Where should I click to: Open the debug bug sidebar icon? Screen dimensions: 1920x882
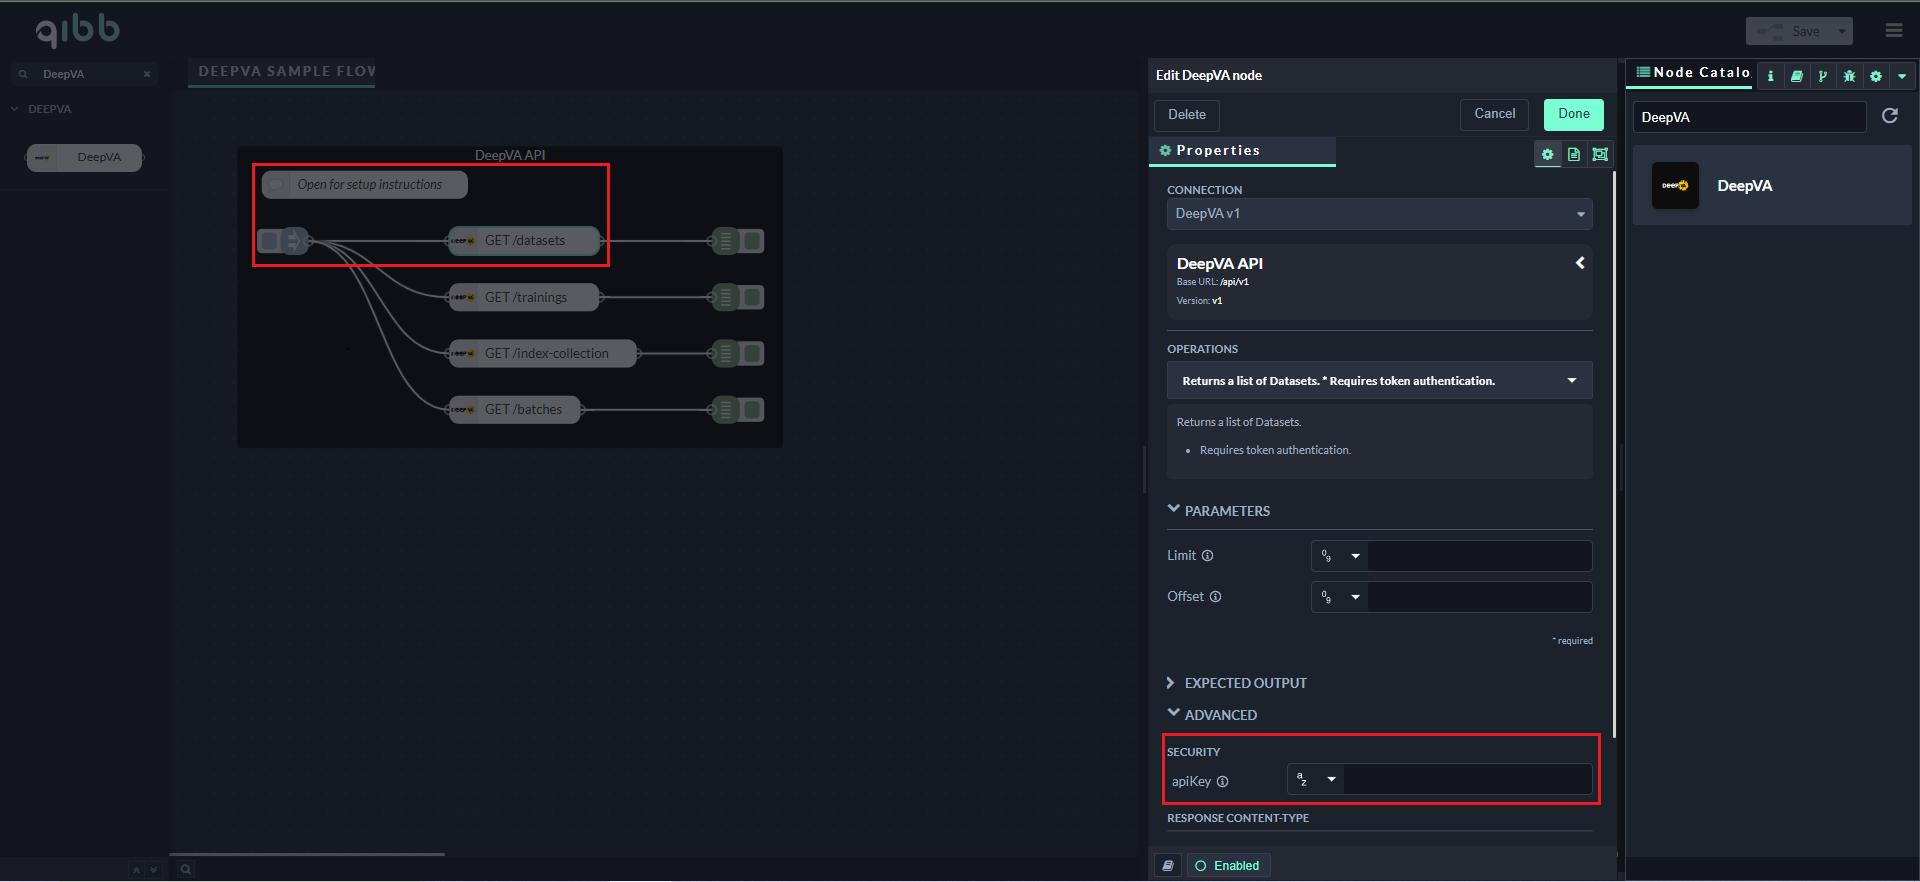coord(1849,76)
